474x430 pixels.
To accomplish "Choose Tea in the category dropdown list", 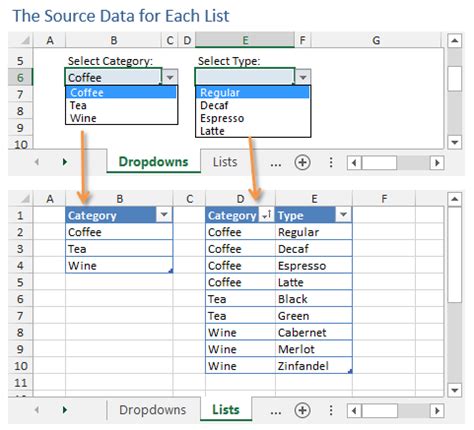I will [121, 105].
